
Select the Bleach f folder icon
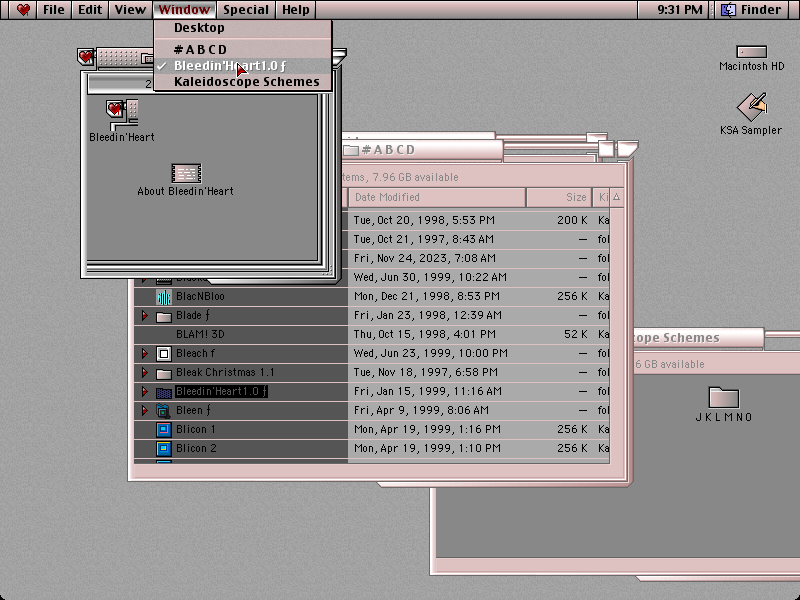pos(164,354)
